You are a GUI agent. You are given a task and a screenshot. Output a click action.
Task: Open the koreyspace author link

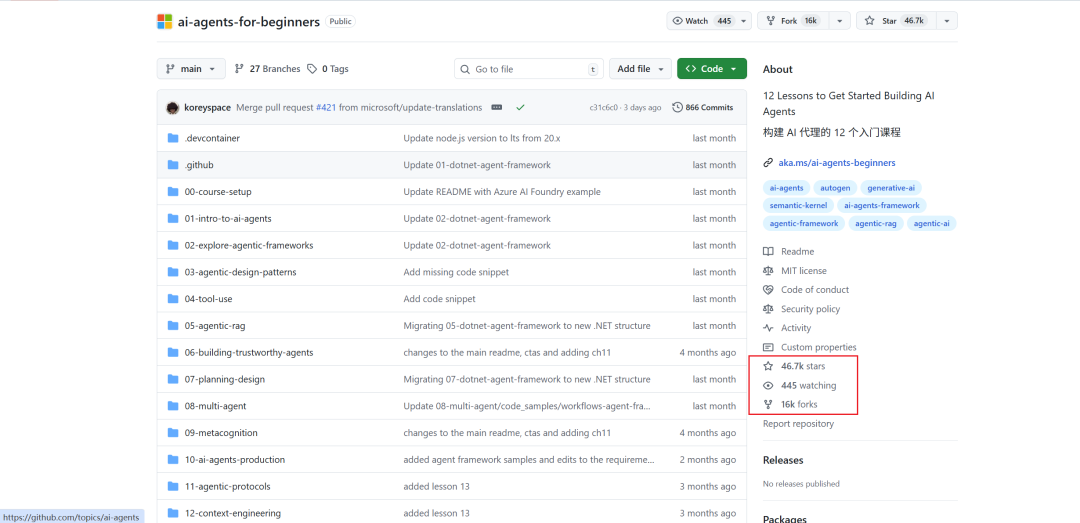[x=207, y=107]
